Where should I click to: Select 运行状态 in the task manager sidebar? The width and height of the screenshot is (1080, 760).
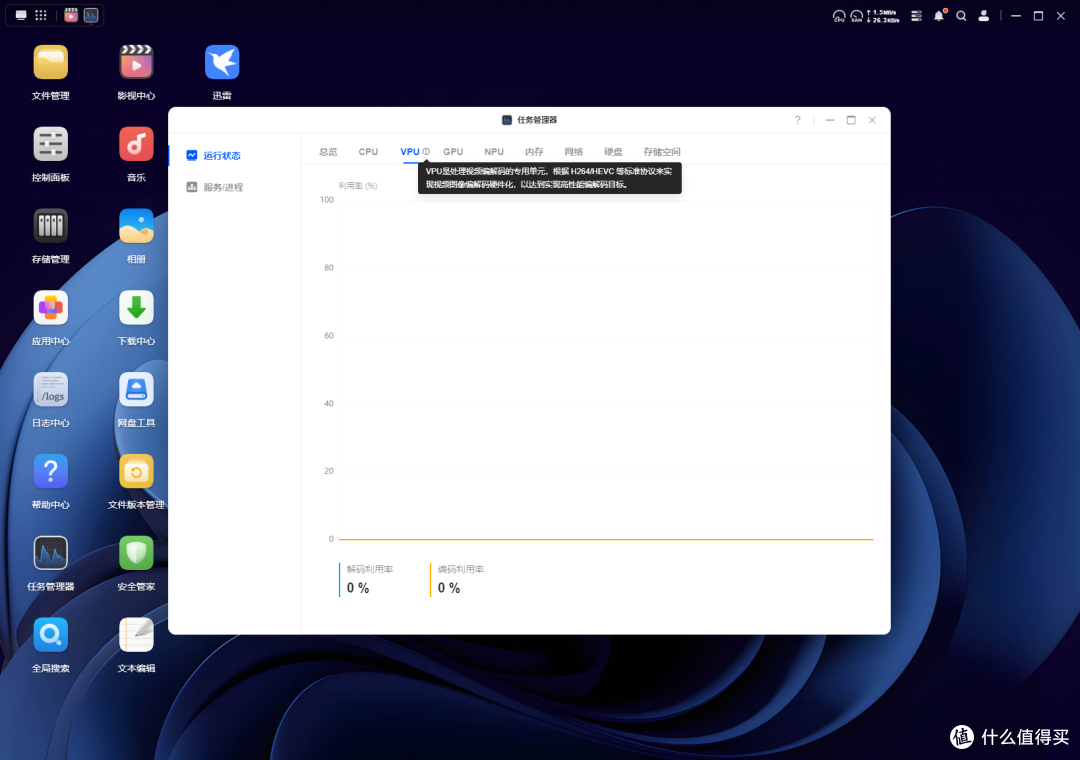222,156
